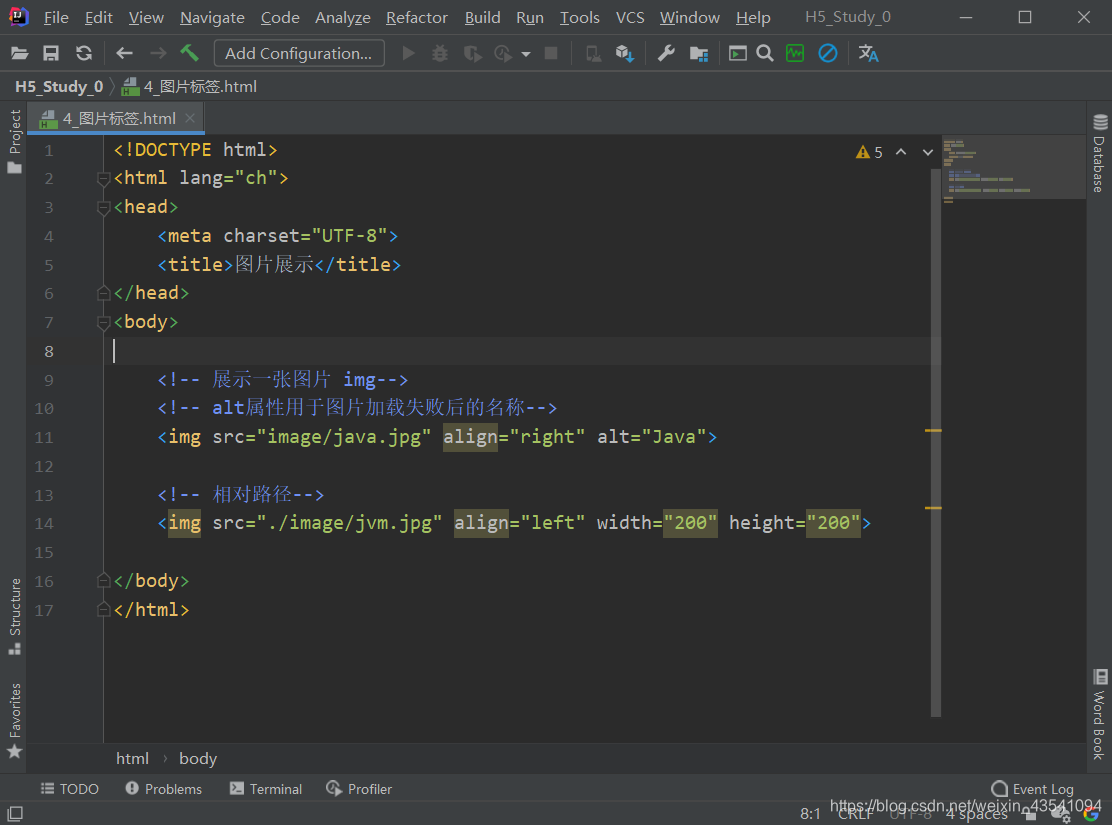The width and height of the screenshot is (1112, 825).
Task: Toggle the Terminal tool window
Action: (266, 789)
